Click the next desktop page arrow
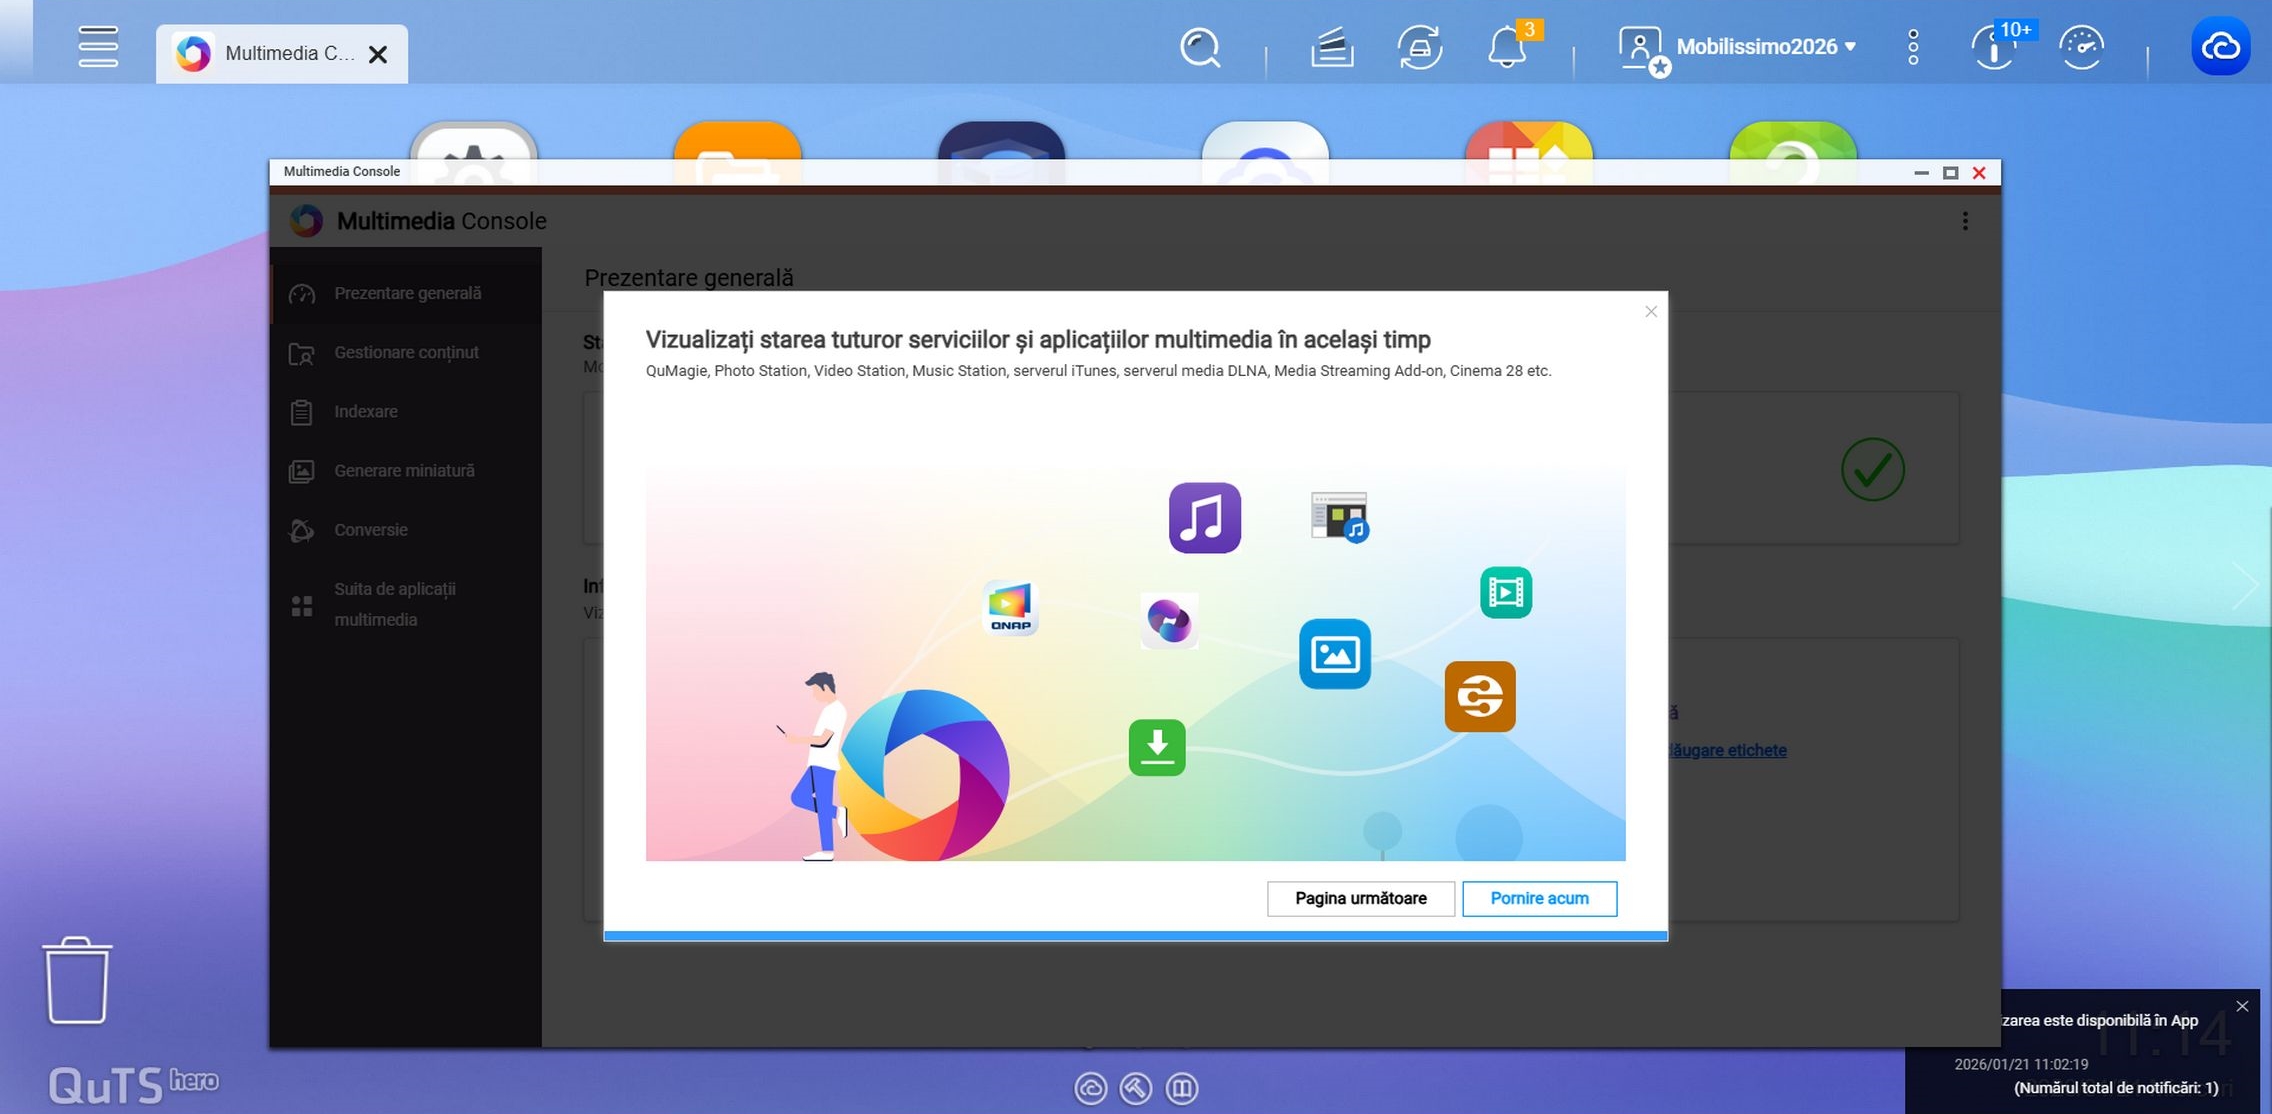Viewport: 2272px width, 1114px height. [2245, 585]
